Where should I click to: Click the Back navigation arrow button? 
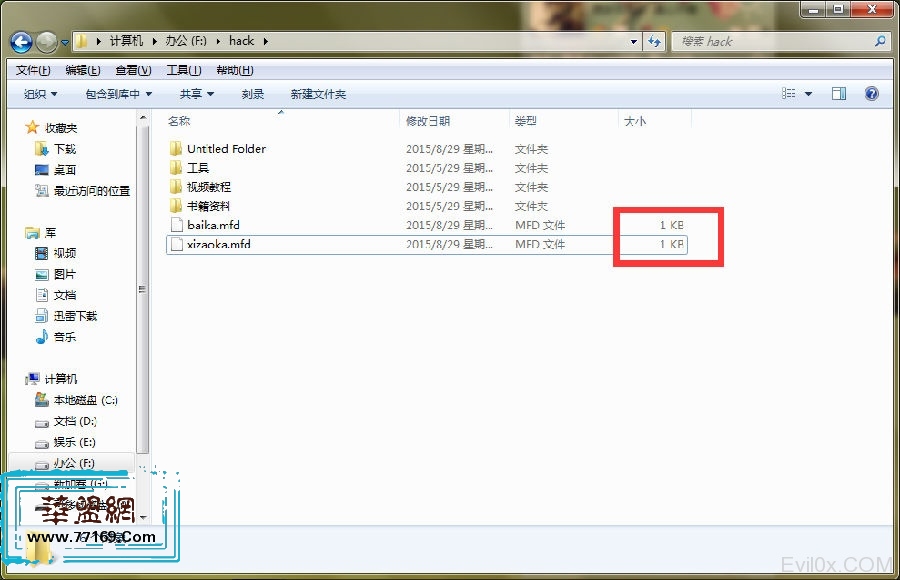(22, 42)
